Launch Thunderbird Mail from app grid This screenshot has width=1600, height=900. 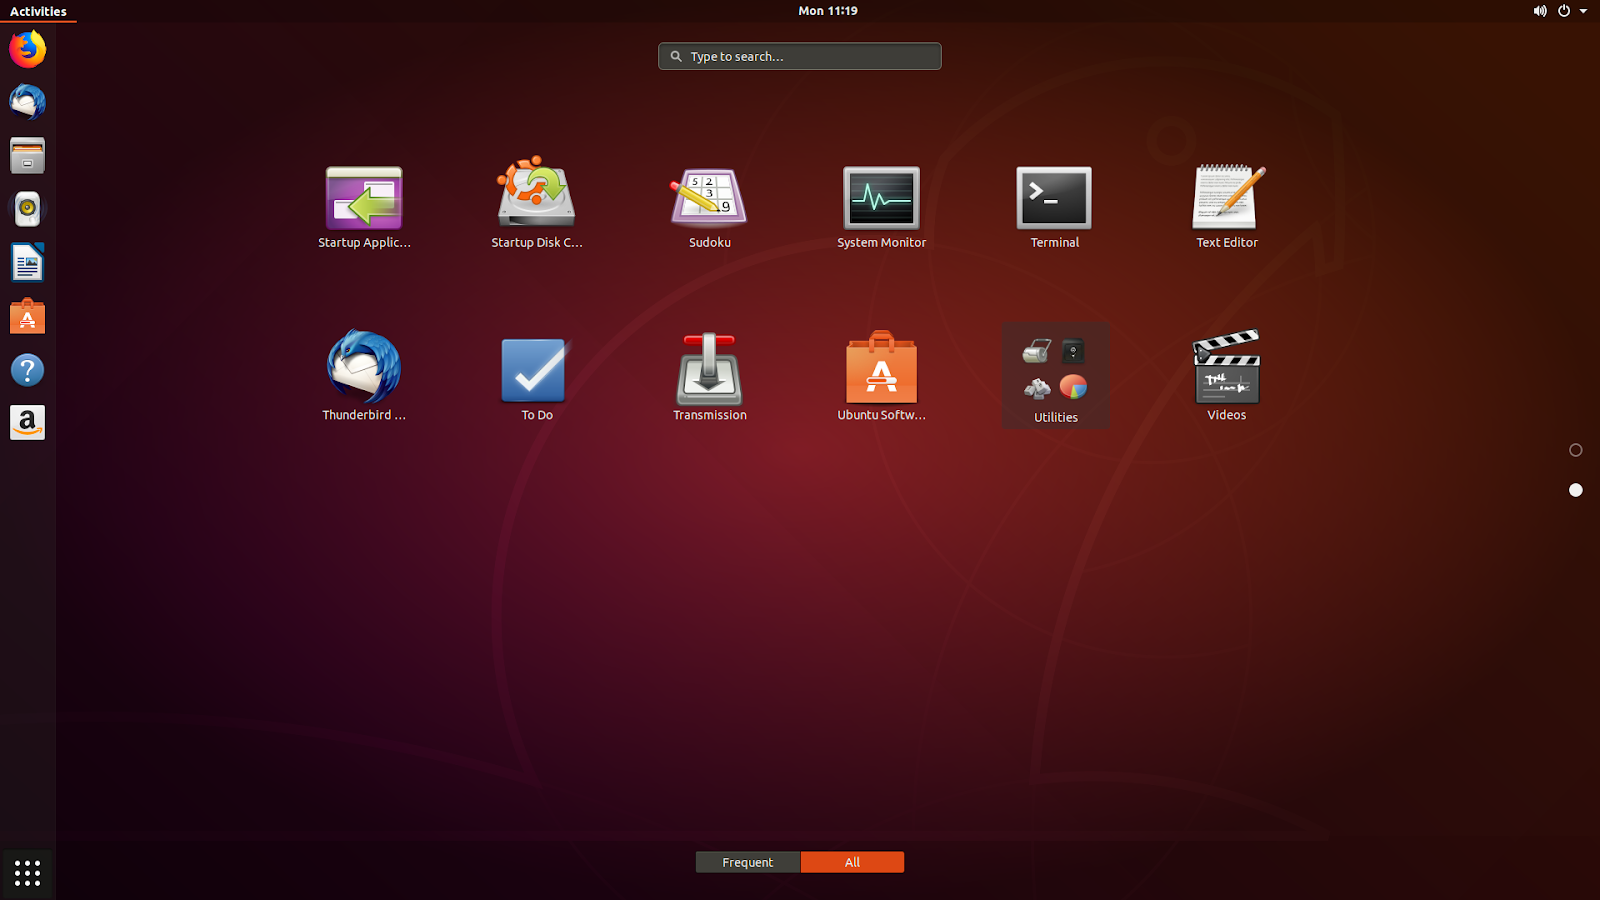point(364,376)
